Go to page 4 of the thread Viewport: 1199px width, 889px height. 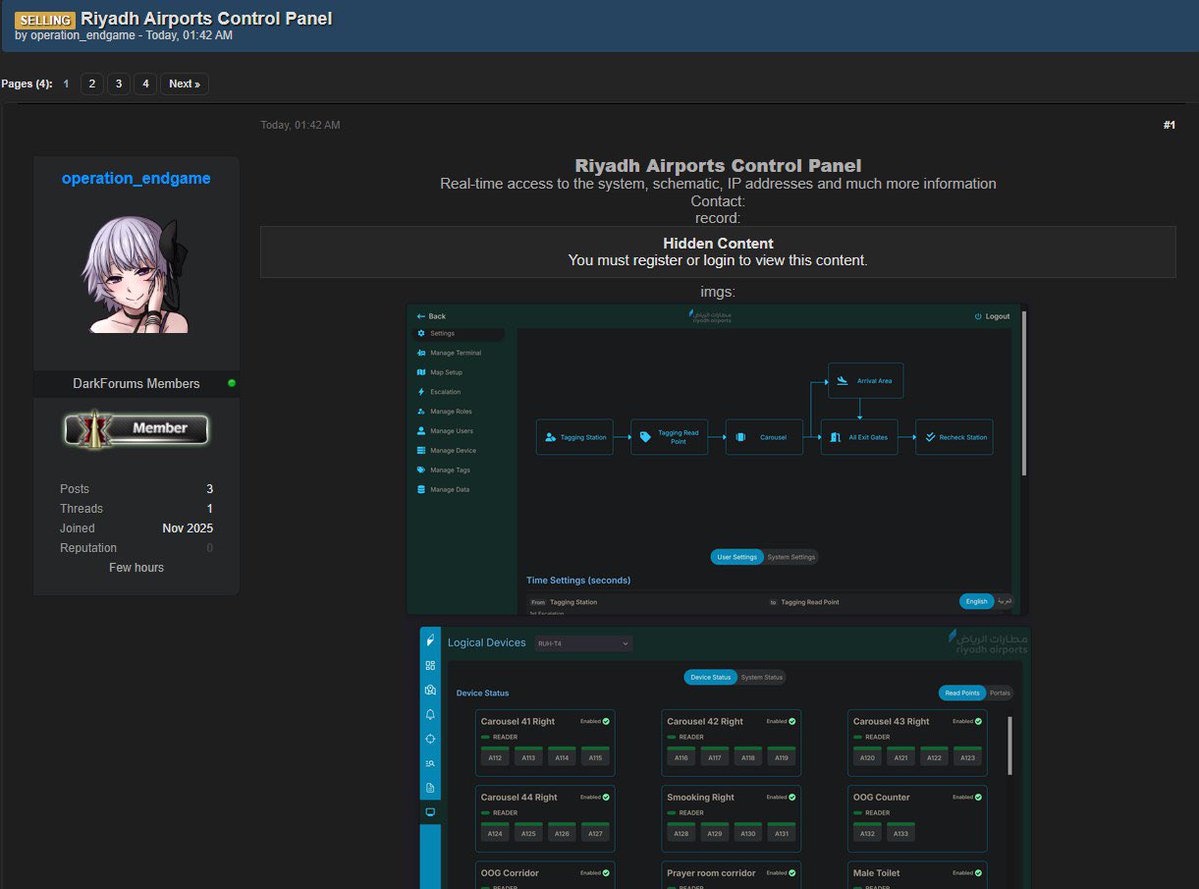coord(145,84)
